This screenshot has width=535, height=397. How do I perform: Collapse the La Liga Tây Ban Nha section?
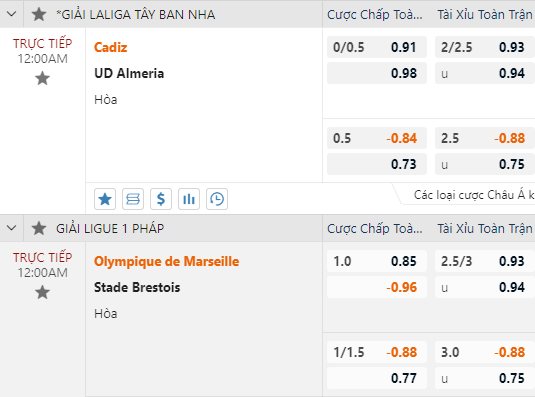(12, 14)
